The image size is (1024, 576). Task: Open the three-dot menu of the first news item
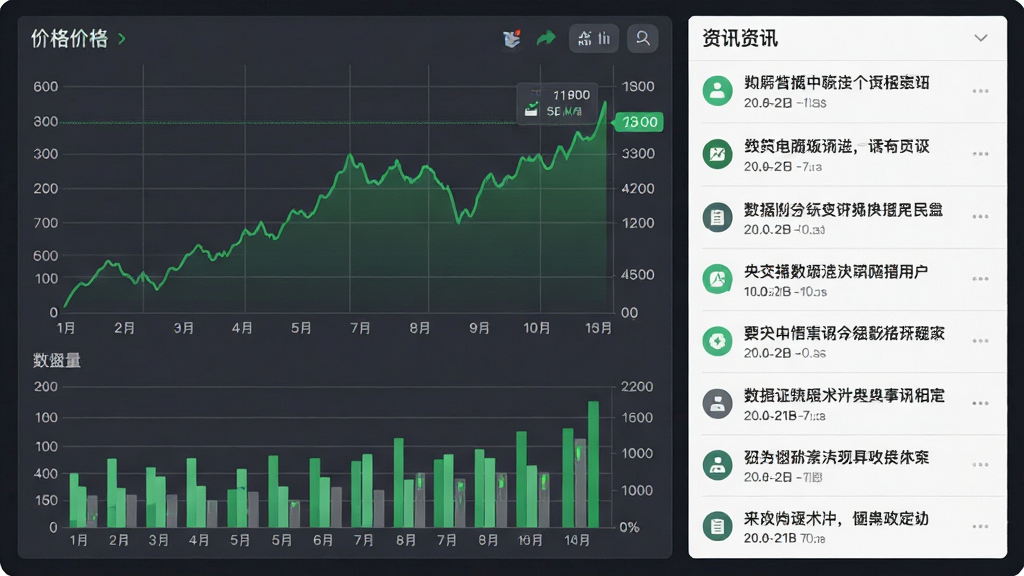(980, 91)
